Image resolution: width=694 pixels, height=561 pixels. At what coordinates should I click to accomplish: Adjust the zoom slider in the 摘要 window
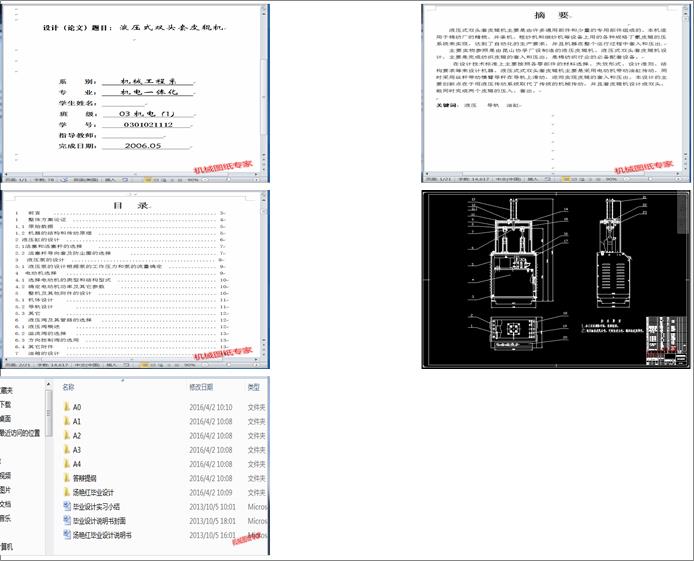click(x=651, y=179)
